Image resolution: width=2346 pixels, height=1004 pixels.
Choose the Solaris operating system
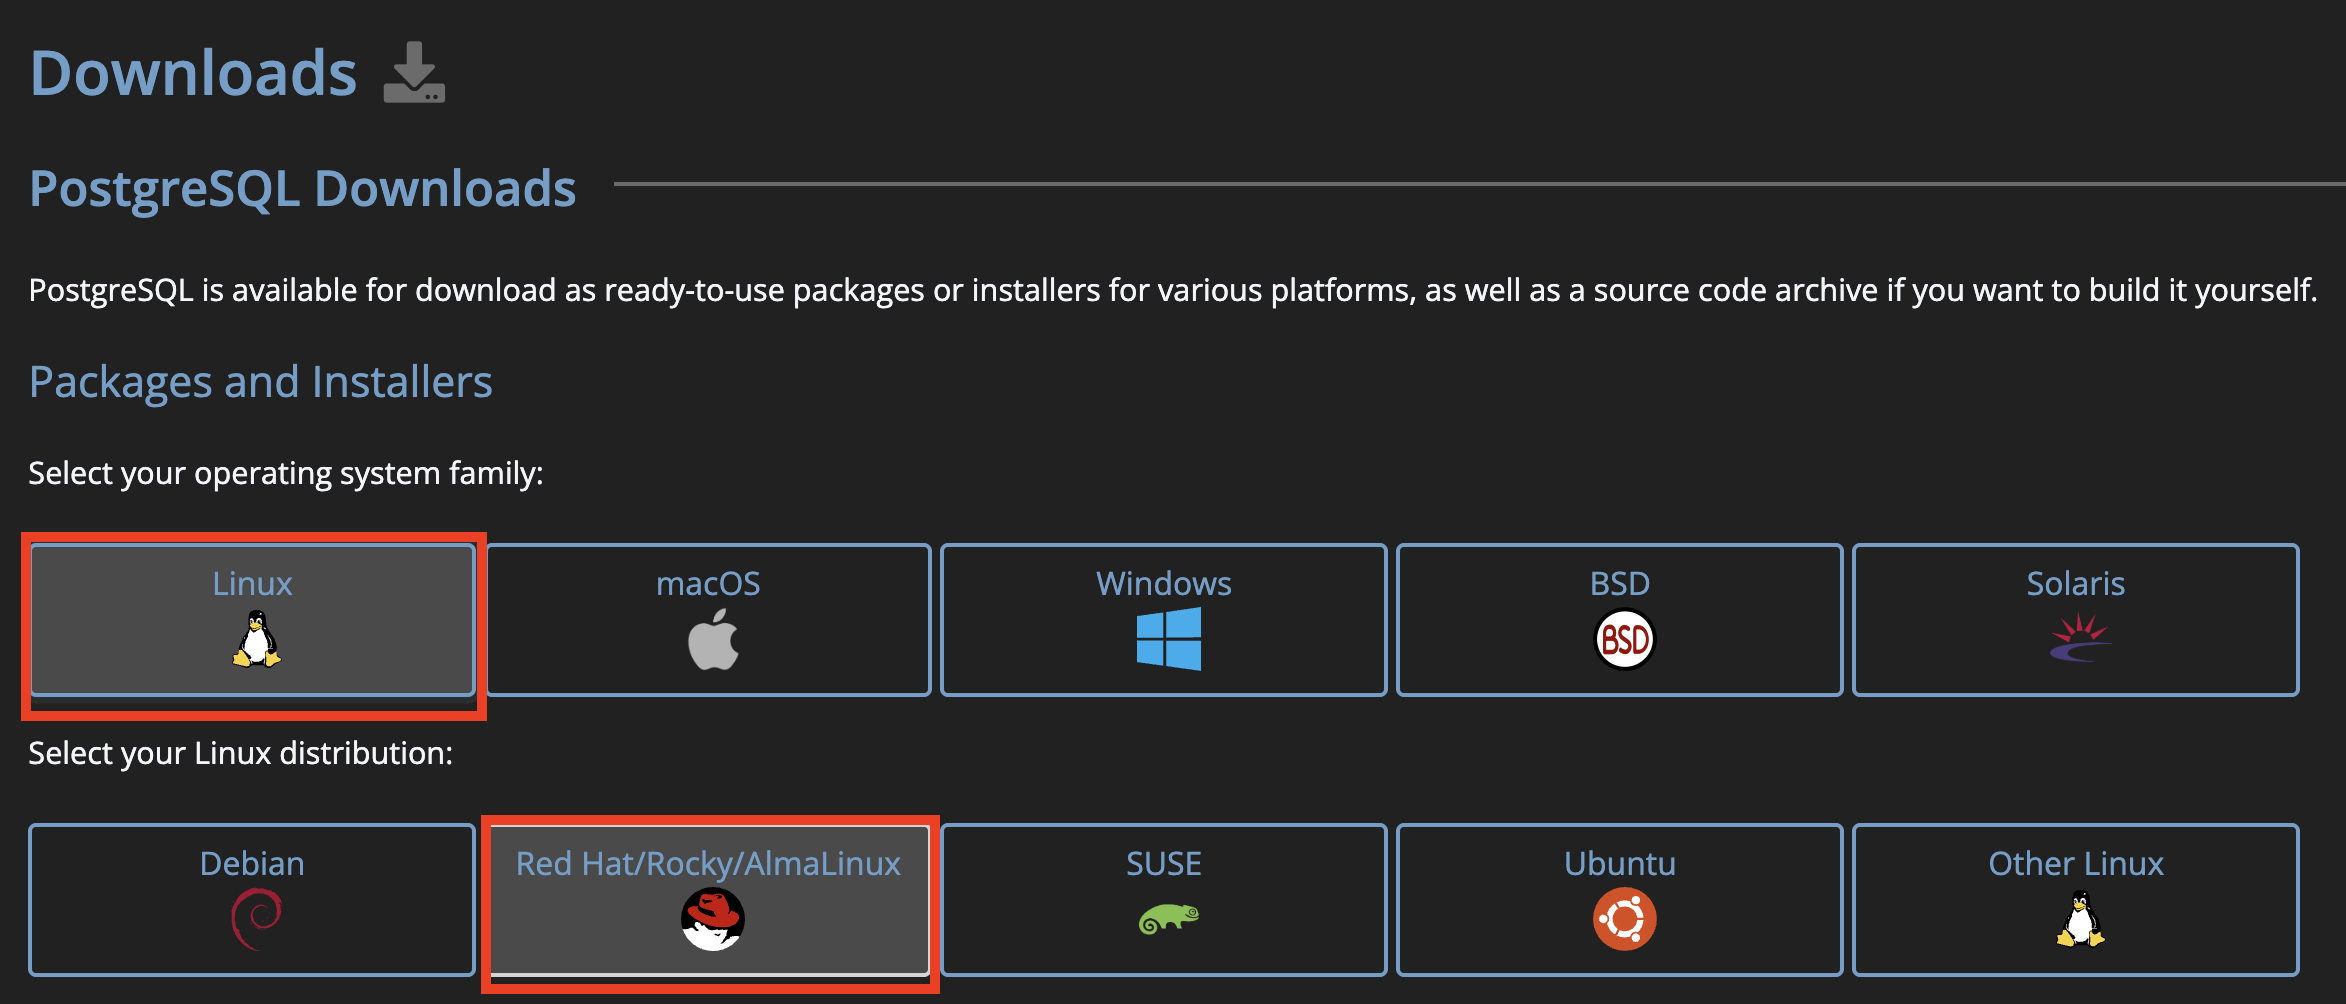(x=2076, y=619)
